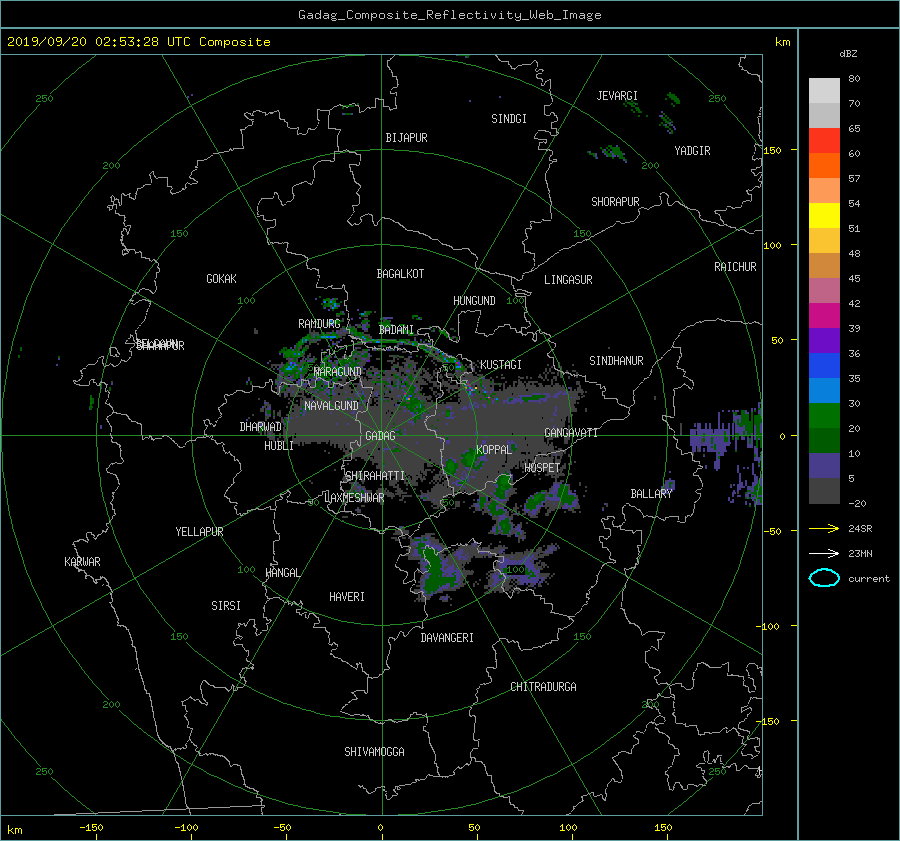The width and height of the screenshot is (900, 841).
Task: Click the SHIVAMOGGA city label
Action: pos(374,752)
